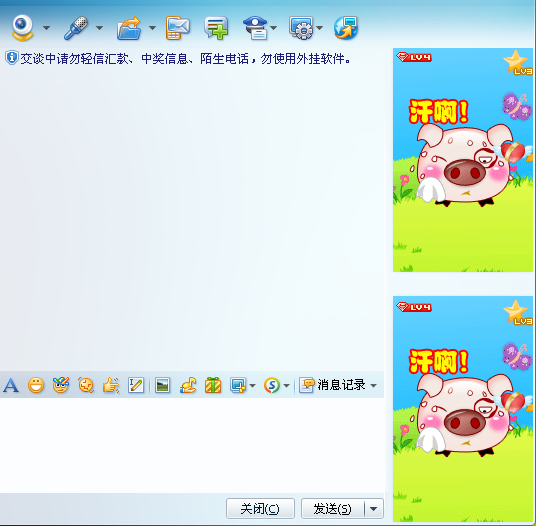This screenshot has height=526, width=536.
Task: Open 消息记录 message history
Action: pos(332,385)
